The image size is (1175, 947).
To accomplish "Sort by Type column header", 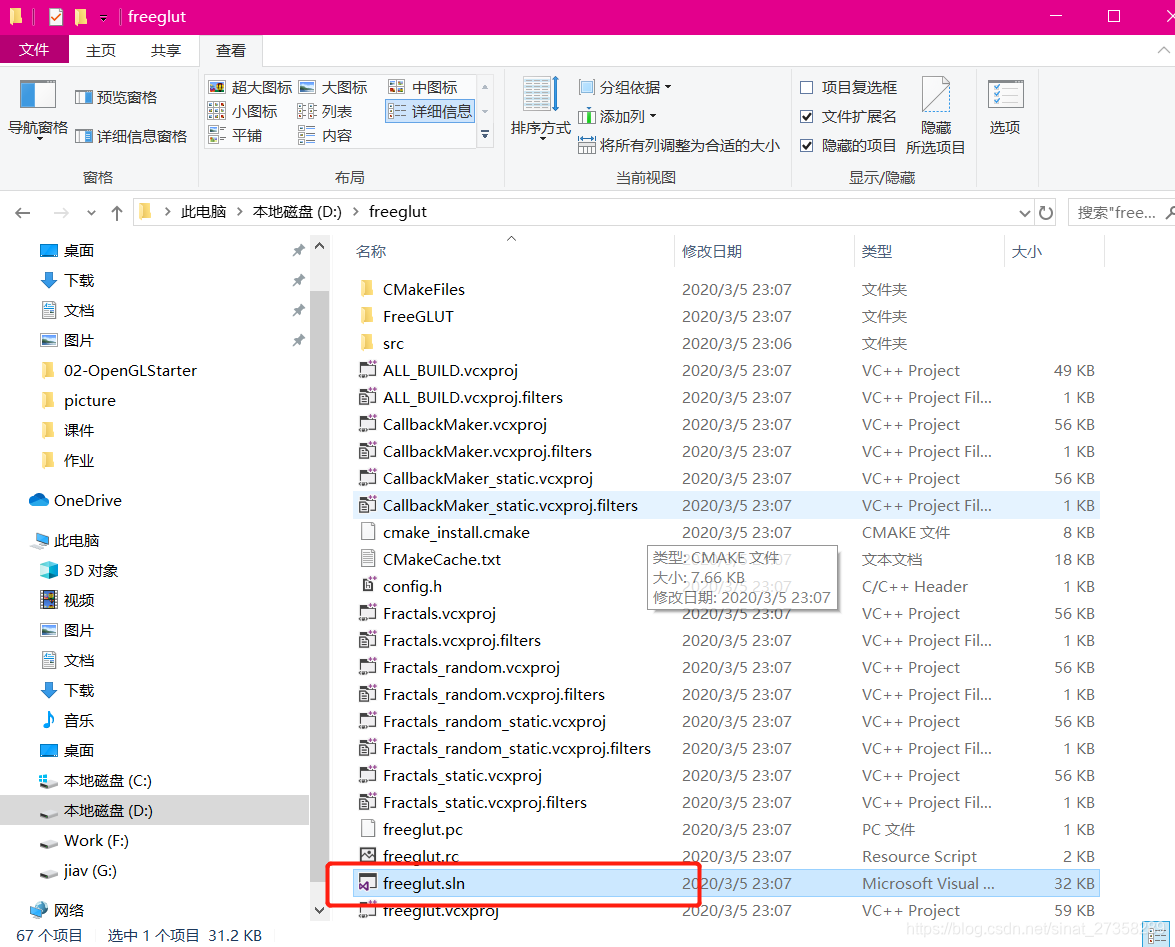I will point(929,252).
